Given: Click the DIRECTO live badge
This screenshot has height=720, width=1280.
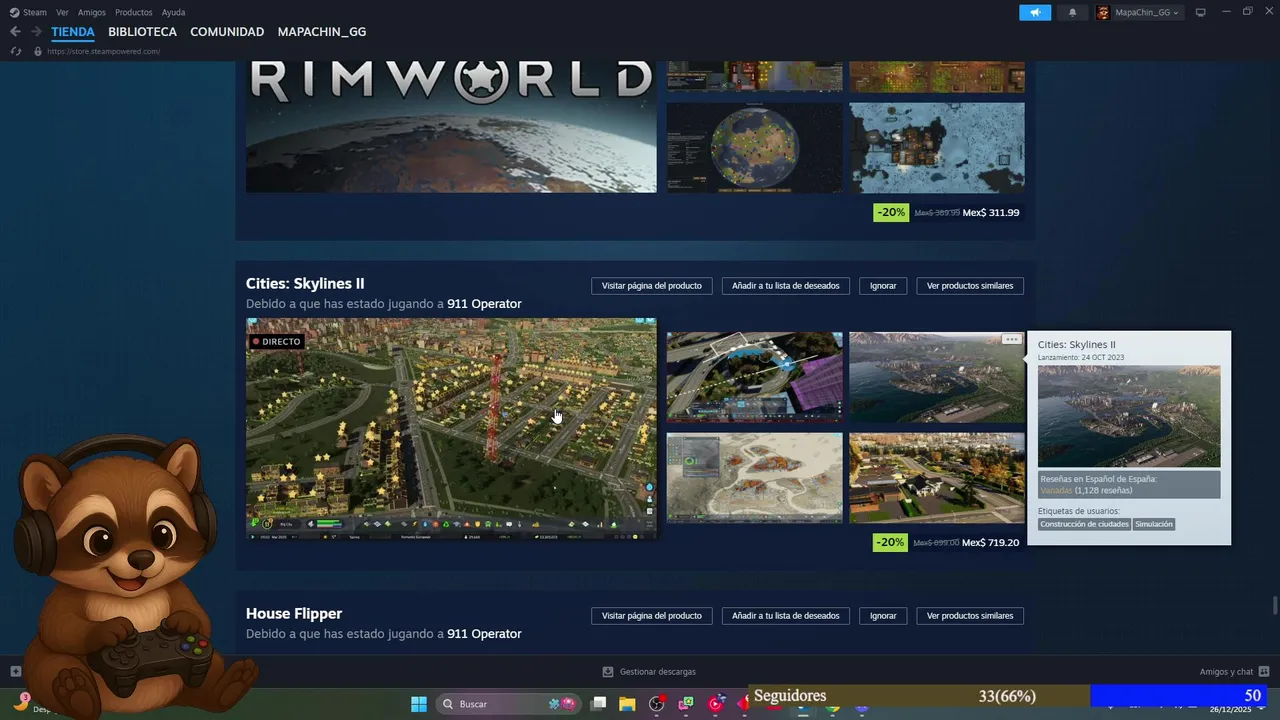Looking at the screenshot, I should pyautogui.click(x=277, y=342).
